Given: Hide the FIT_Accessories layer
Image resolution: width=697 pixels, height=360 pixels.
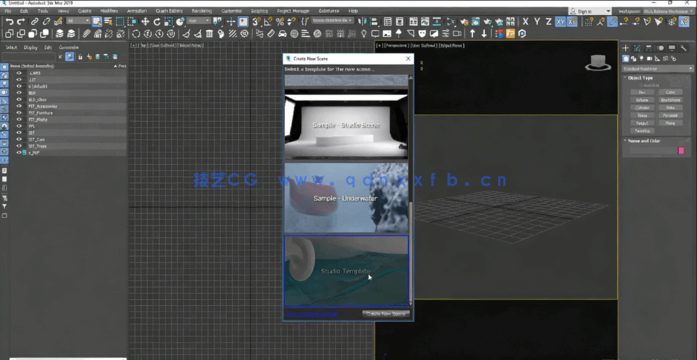Looking at the screenshot, I should tap(19, 106).
